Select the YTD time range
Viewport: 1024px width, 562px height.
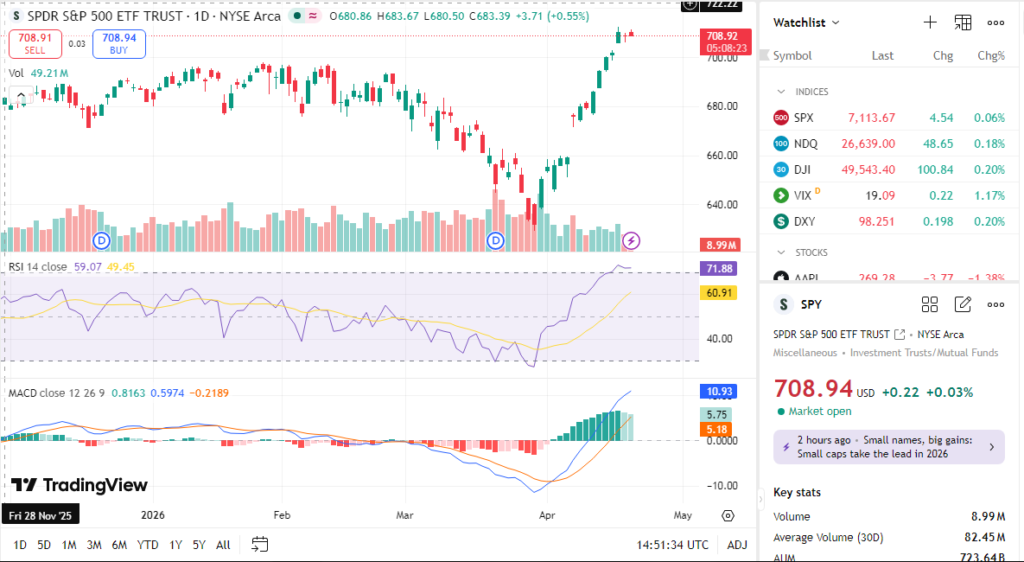pos(147,545)
